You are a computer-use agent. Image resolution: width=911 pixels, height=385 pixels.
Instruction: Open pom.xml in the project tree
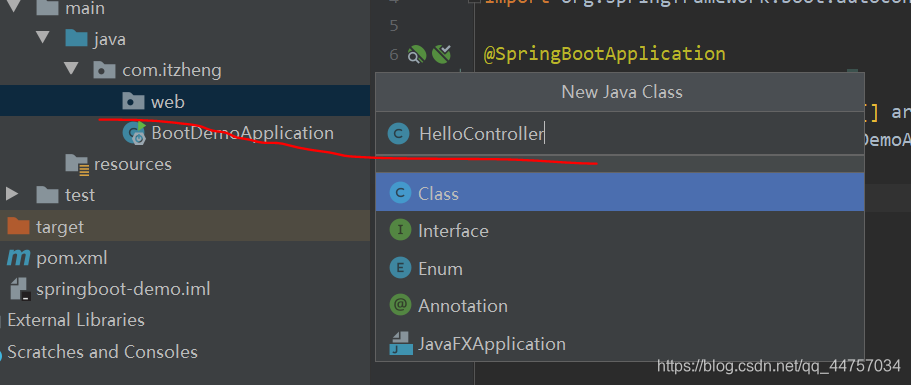(71, 258)
